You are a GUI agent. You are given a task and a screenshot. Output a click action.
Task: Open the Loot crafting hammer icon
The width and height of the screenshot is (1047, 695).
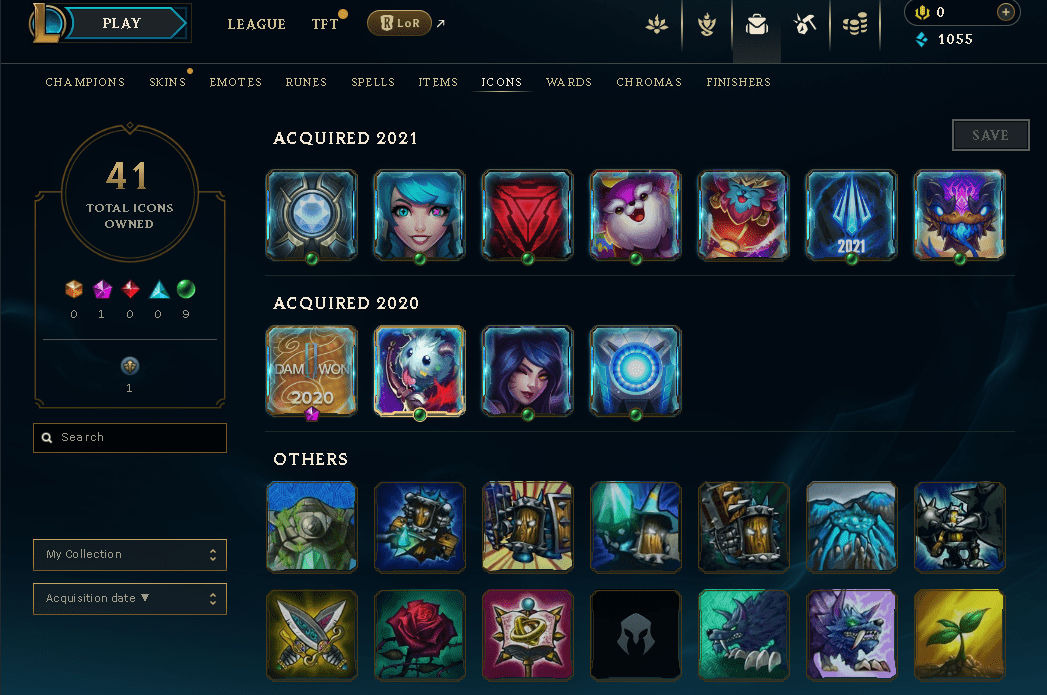805,25
